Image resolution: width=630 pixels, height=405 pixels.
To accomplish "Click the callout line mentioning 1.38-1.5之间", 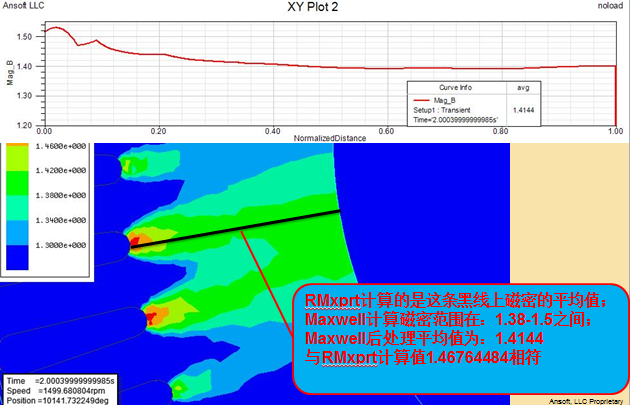I will pyautogui.click(x=449, y=319).
